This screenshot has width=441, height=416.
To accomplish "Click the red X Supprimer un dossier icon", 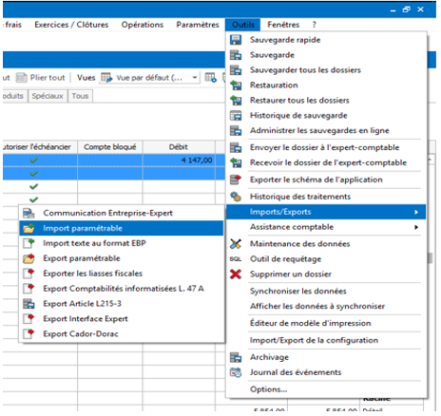I will point(236,274).
